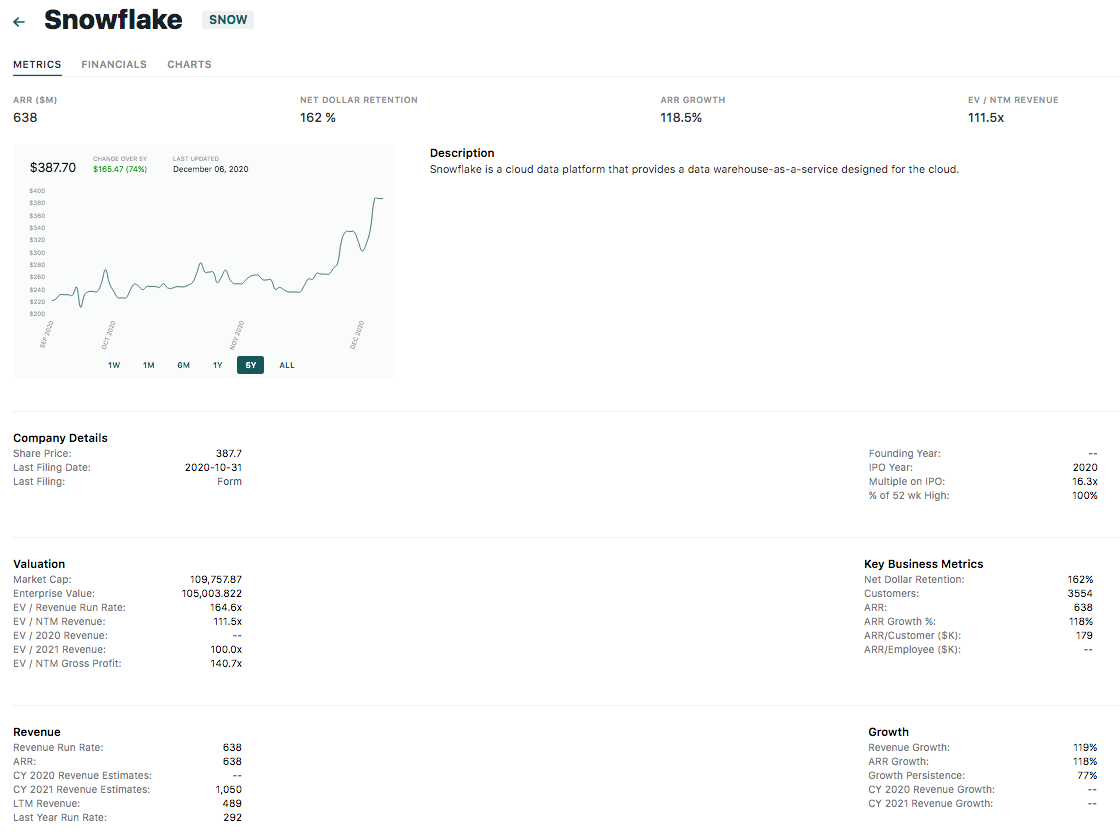Click the December 06, 2020 date
1120x838 pixels.
coord(211,169)
